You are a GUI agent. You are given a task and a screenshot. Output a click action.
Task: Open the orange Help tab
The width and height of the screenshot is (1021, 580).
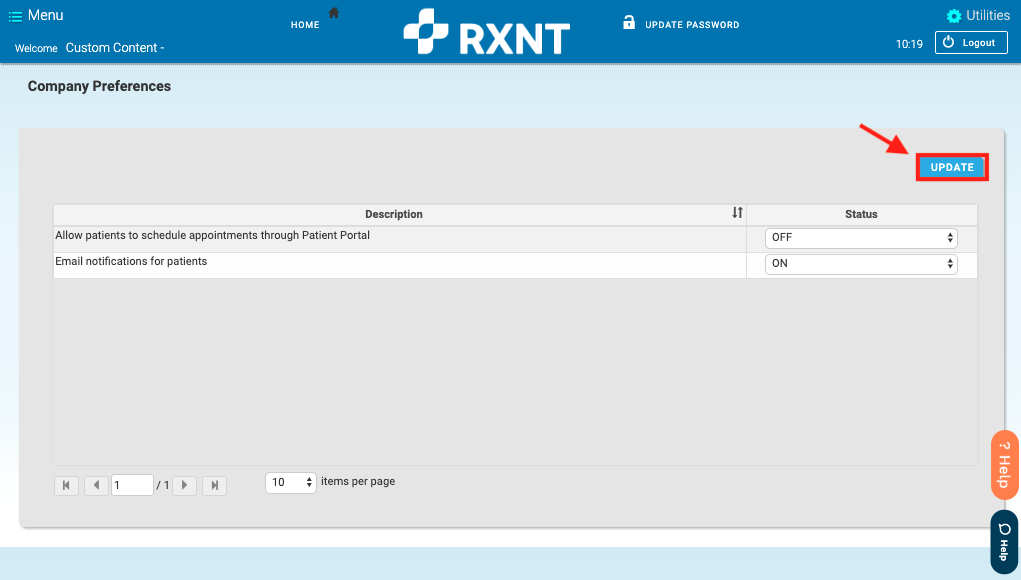point(1005,465)
